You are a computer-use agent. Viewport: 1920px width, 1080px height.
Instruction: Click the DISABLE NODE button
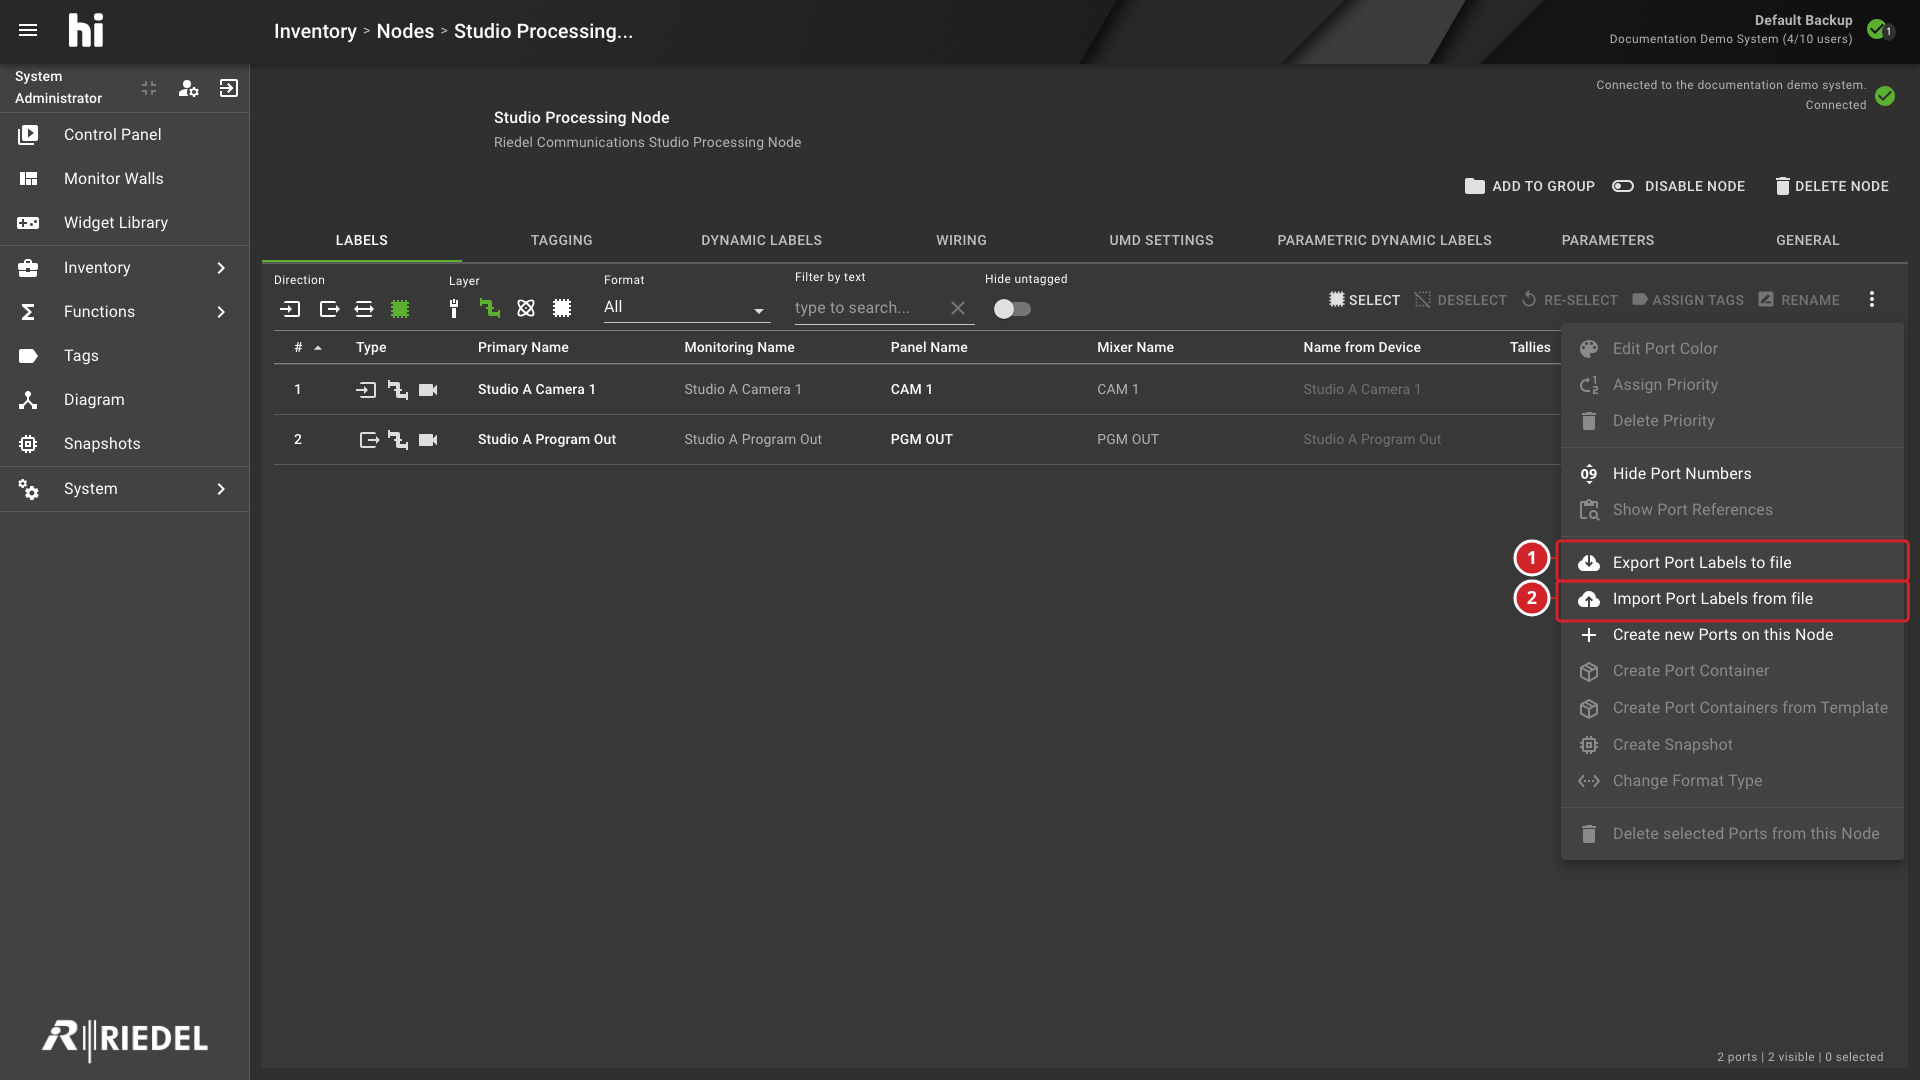1679,187
